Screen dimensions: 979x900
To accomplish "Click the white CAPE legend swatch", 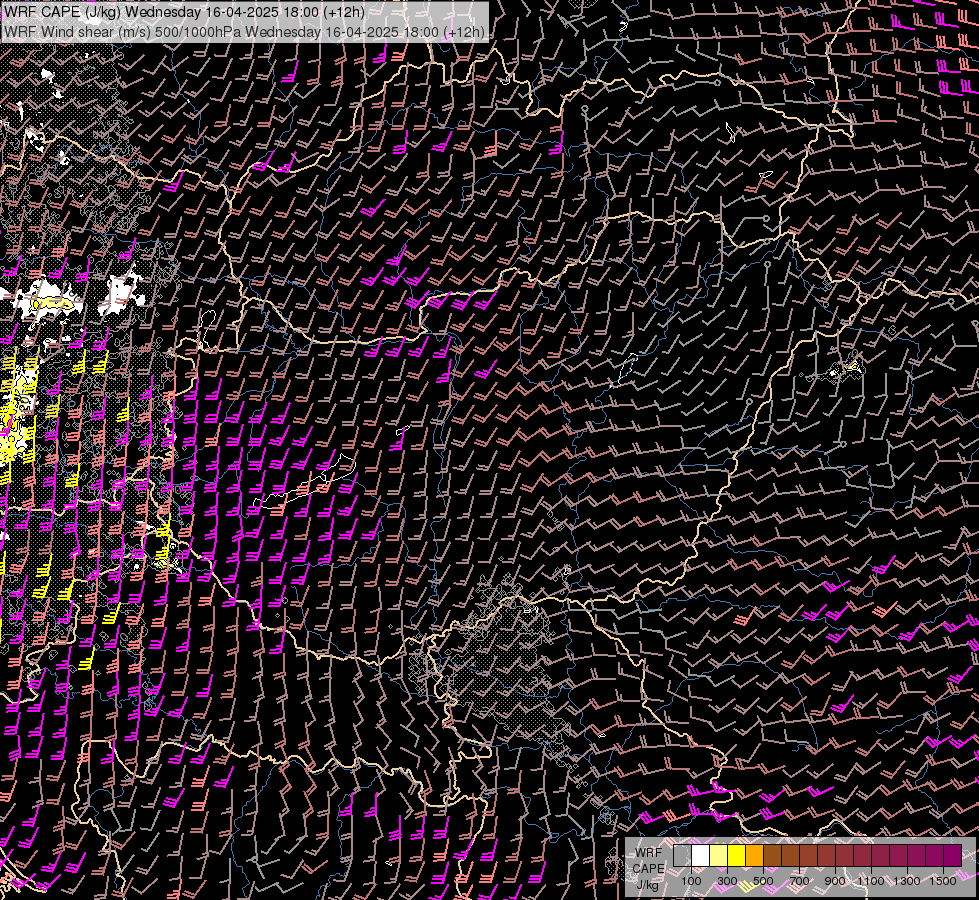I will pos(701,855).
